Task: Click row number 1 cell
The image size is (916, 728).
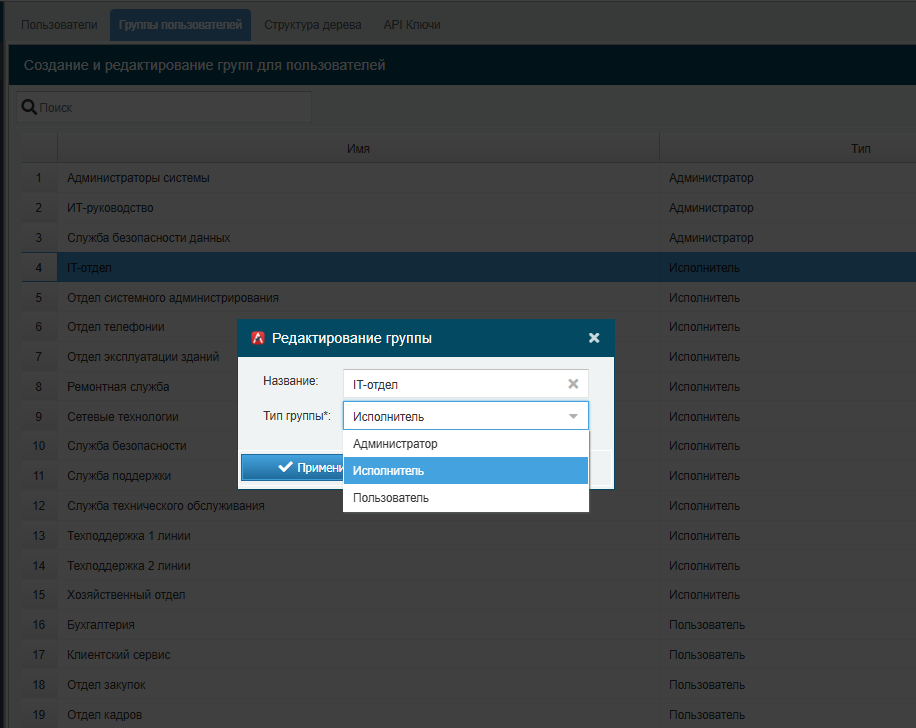Action: click(39, 178)
